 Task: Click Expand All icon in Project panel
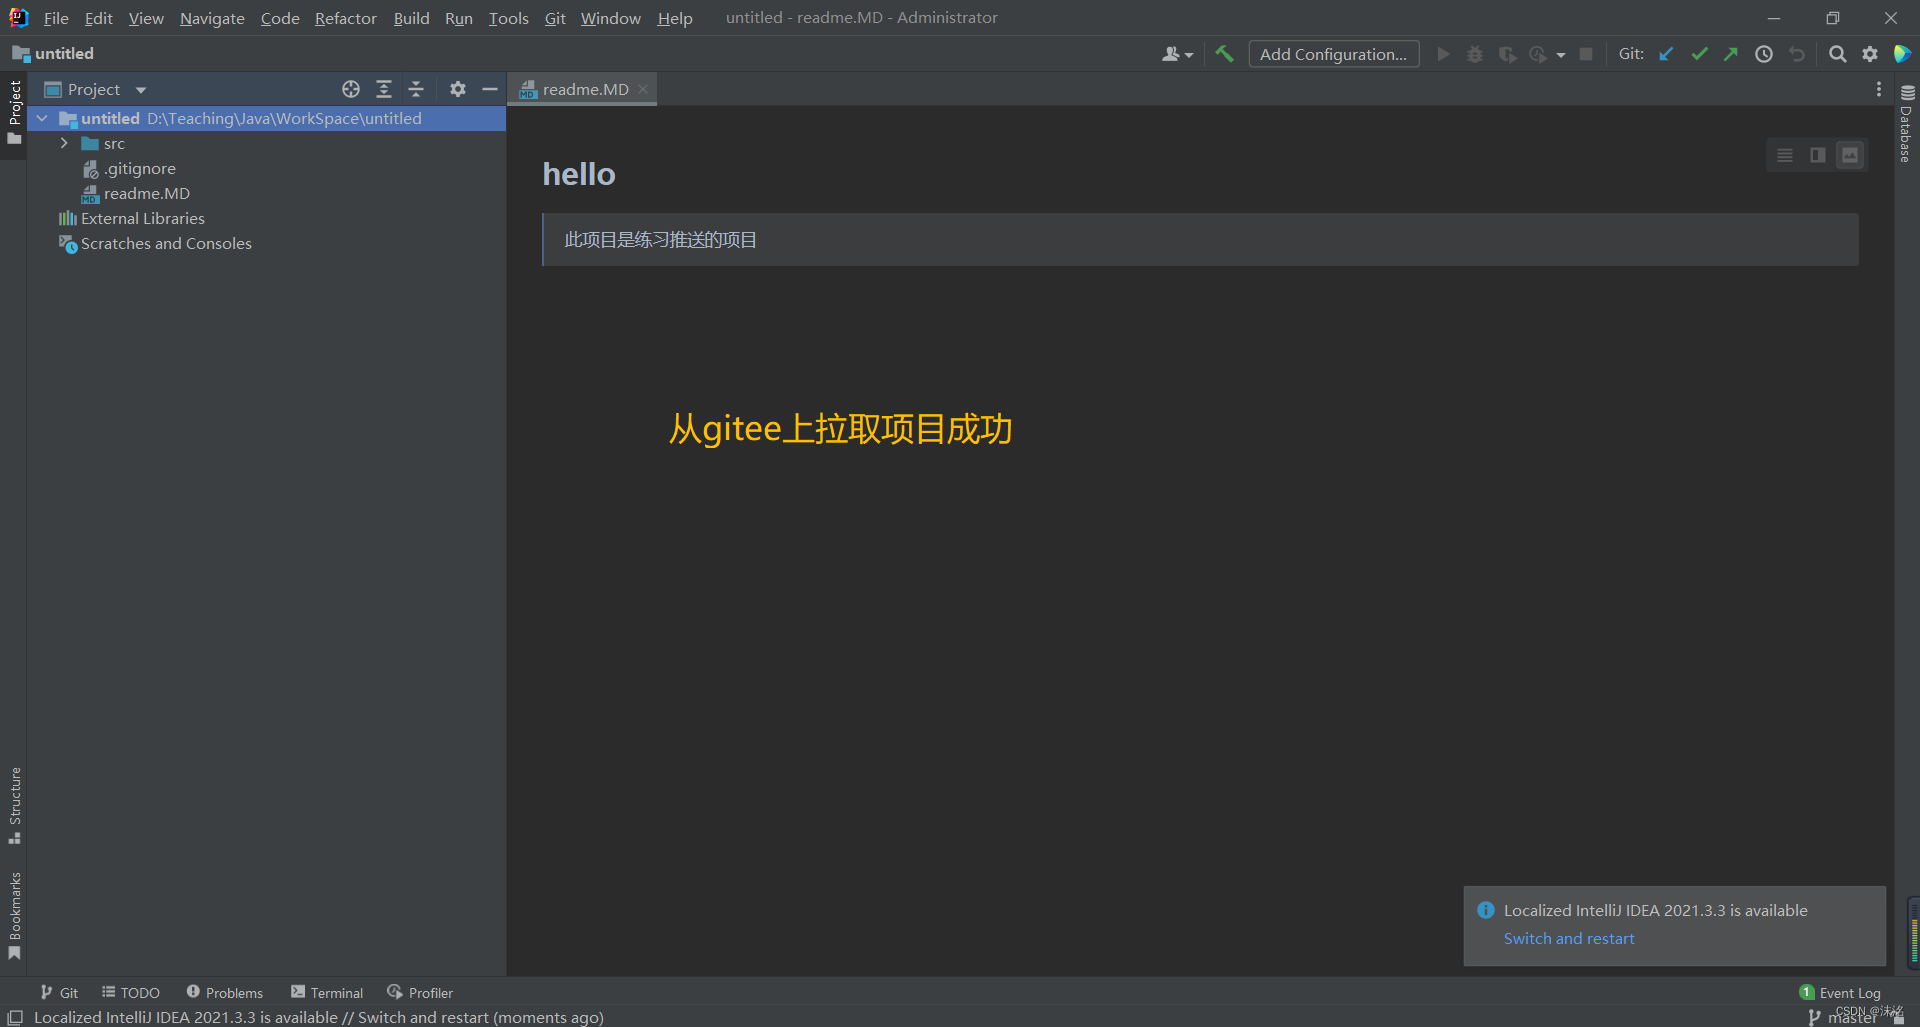point(384,89)
